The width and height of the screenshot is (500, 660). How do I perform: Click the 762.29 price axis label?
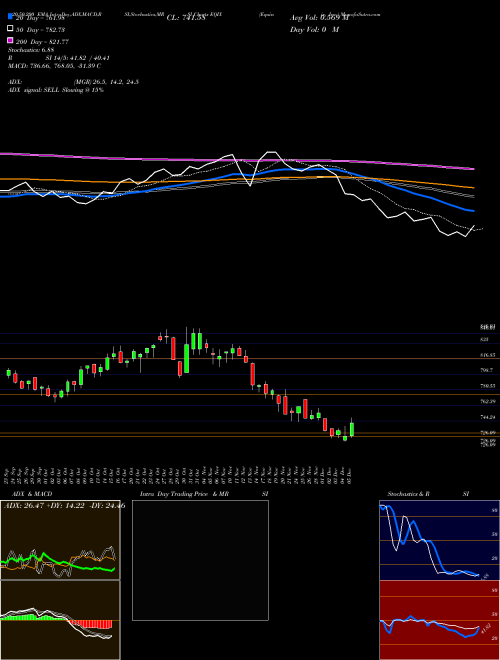(x=488, y=402)
